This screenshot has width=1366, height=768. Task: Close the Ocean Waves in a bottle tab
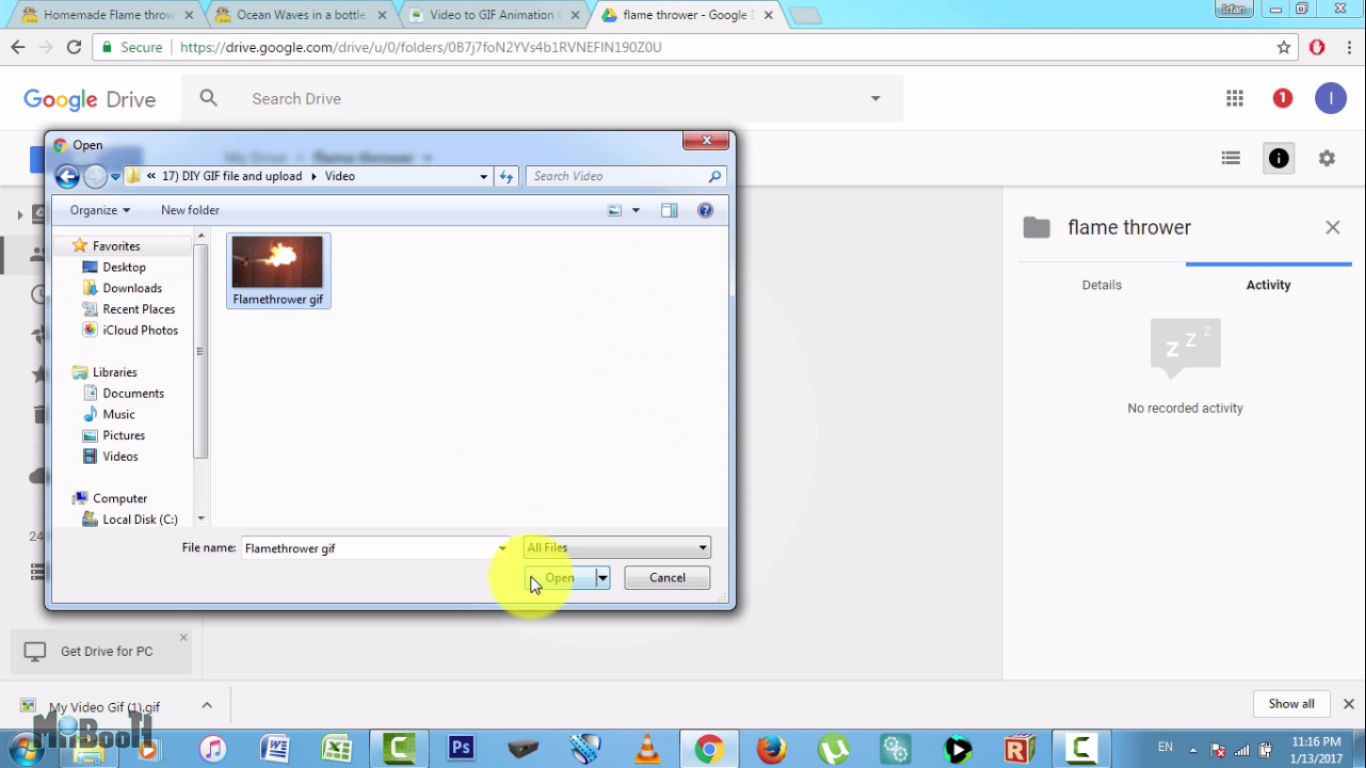[382, 15]
